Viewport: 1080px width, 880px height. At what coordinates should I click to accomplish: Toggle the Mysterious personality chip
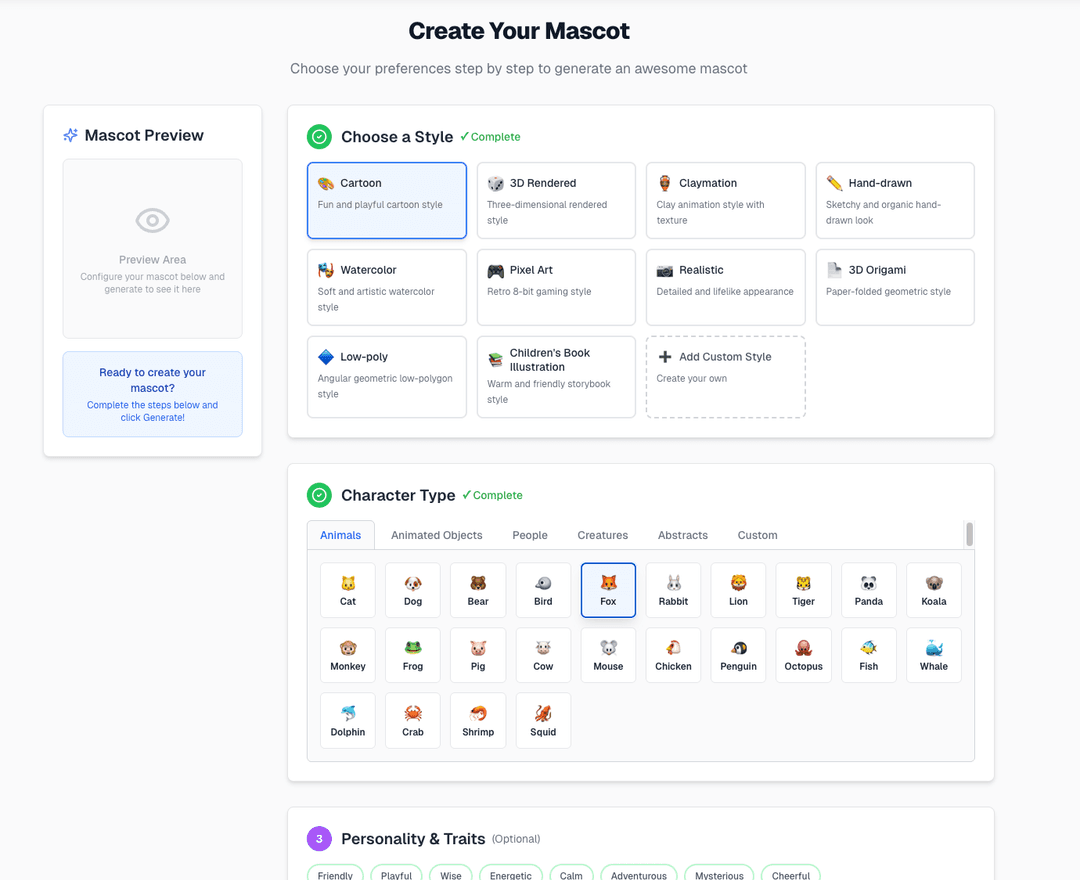click(x=719, y=875)
